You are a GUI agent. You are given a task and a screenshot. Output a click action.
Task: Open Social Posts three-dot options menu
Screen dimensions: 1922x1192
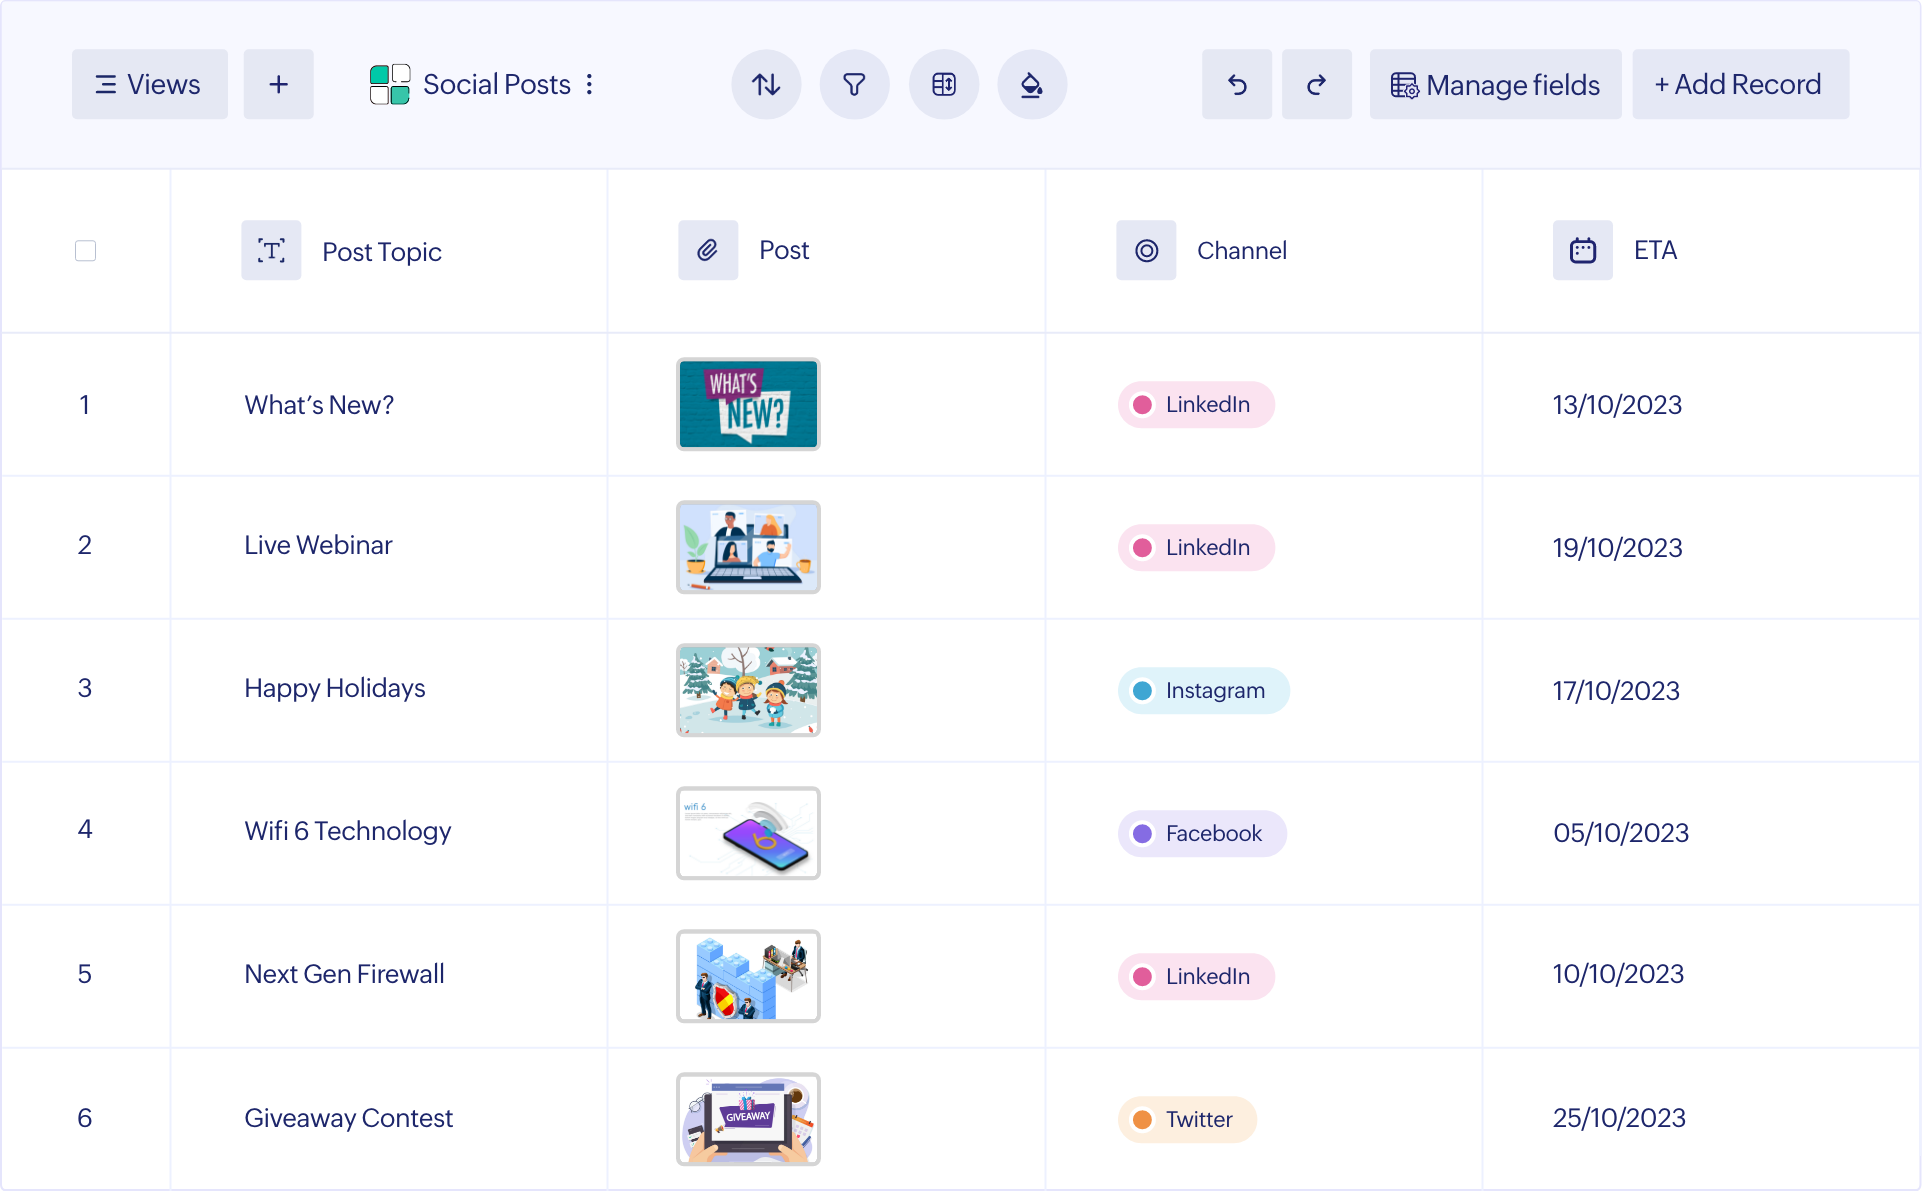pyautogui.click(x=589, y=85)
